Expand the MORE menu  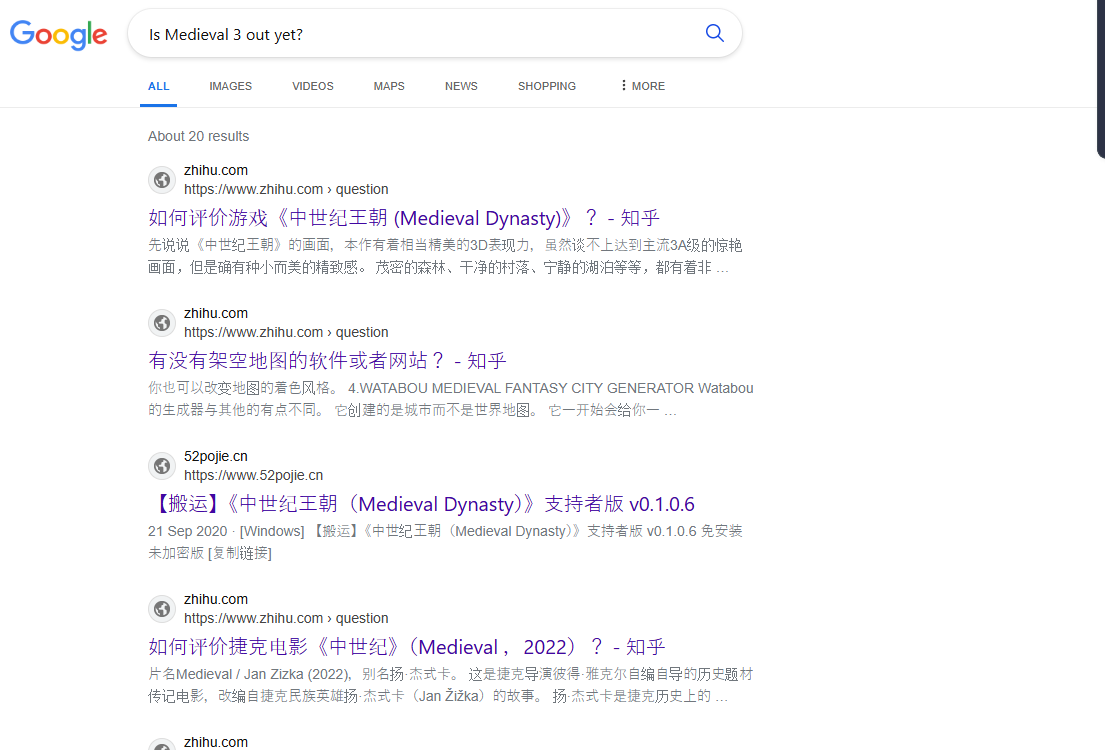click(643, 86)
